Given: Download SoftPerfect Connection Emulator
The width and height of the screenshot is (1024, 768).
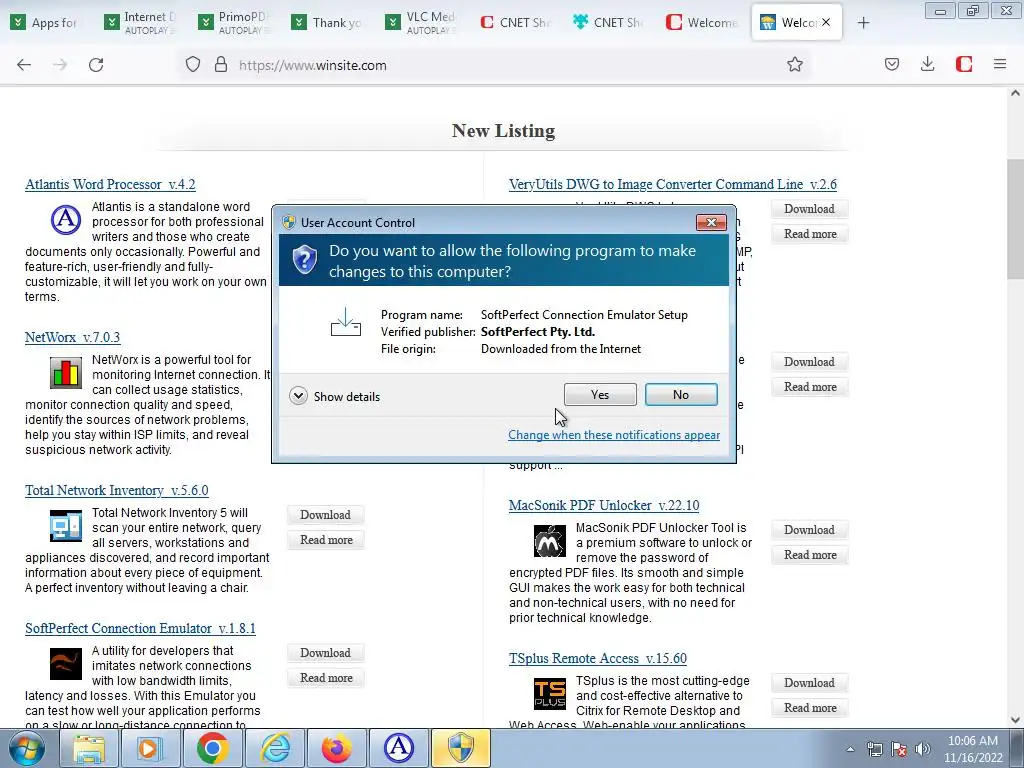Looking at the screenshot, I should 325,653.
